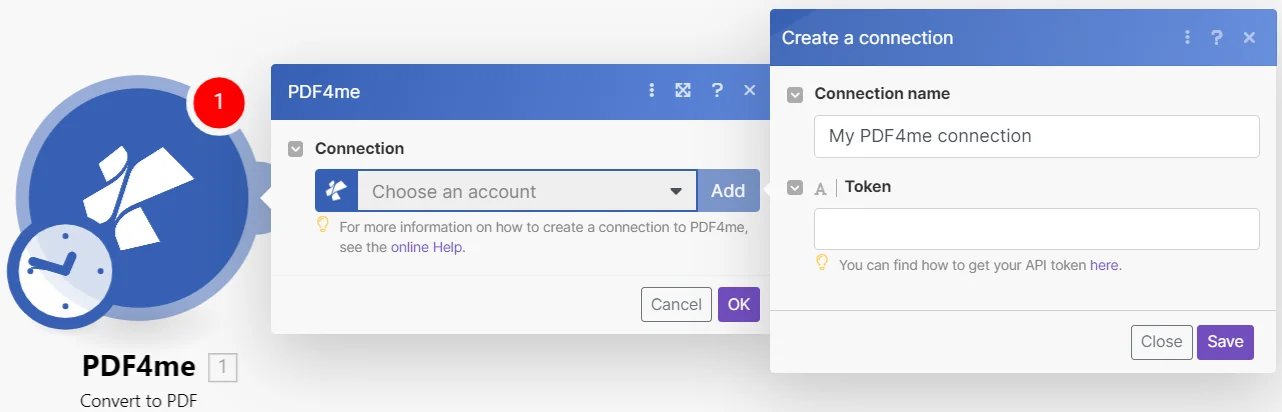This screenshot has width=1282, height=412.
Task: Open PDF4me dialog options menu (three dots)
Action: point(652,91)
